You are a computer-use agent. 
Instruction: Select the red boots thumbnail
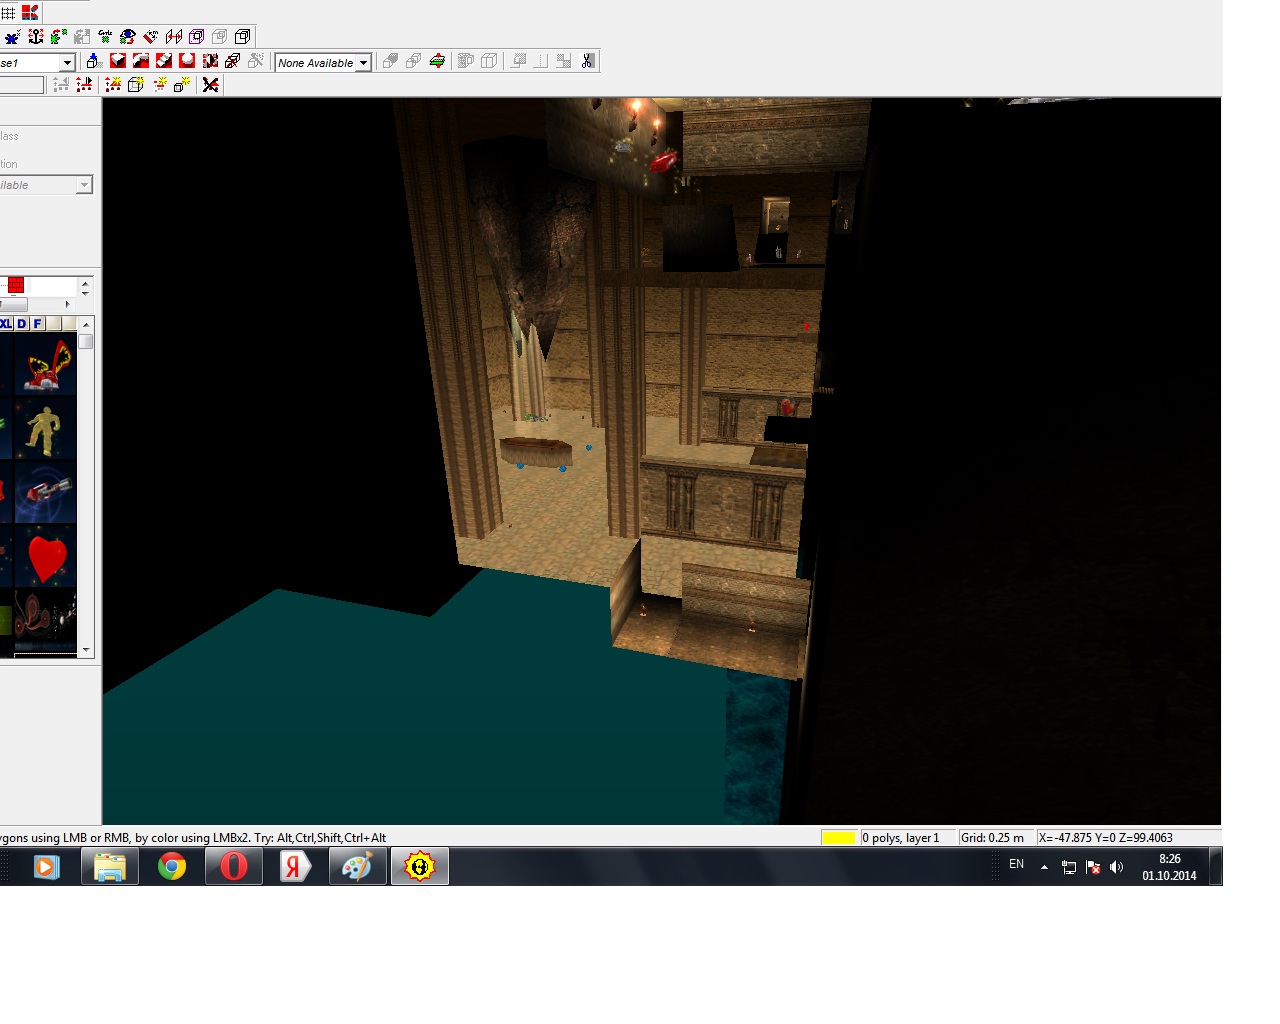45,364
